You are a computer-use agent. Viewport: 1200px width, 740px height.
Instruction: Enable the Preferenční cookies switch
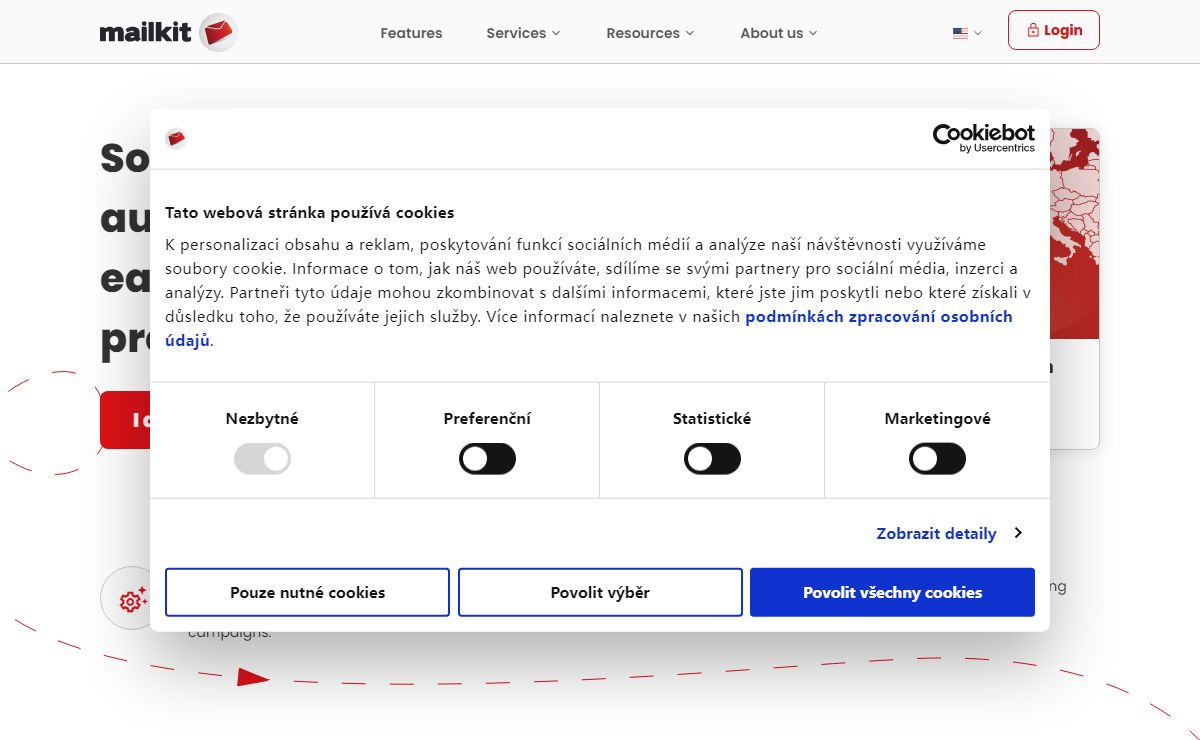tap(487, 459)
